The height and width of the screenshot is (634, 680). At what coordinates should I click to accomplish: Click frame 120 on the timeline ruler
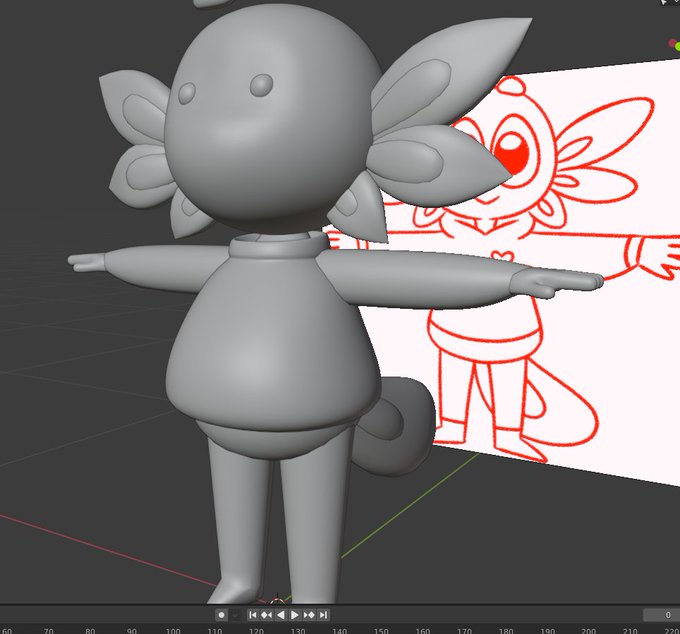pyautogui.click(x=256, y=631)
